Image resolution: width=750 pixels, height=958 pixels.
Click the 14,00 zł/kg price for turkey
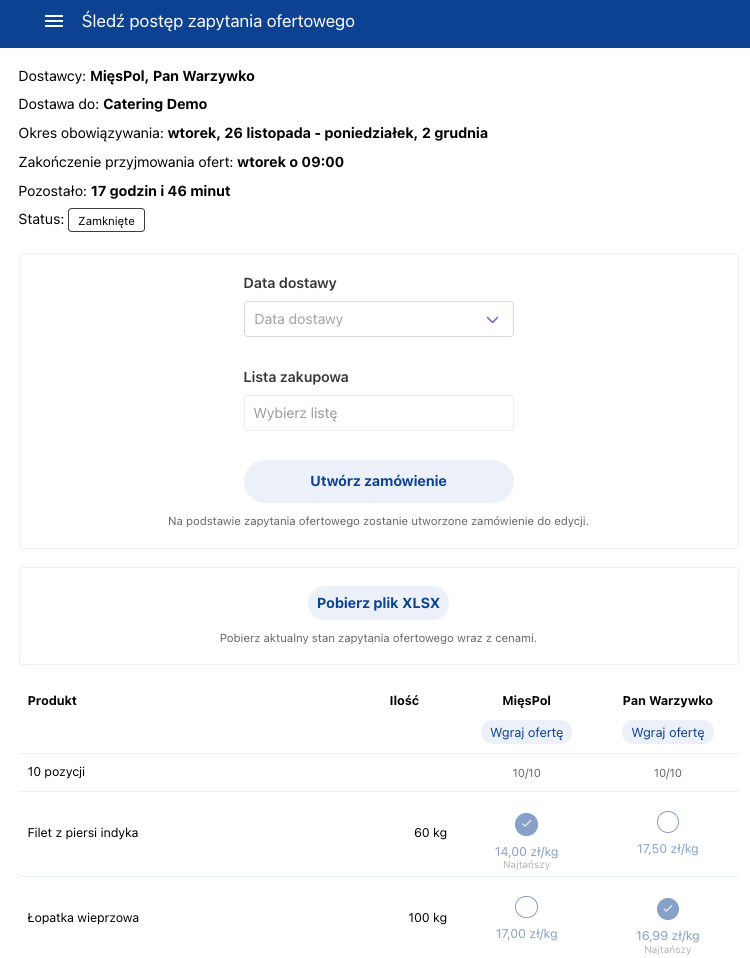pyautogui.click(x=526, y=852)
